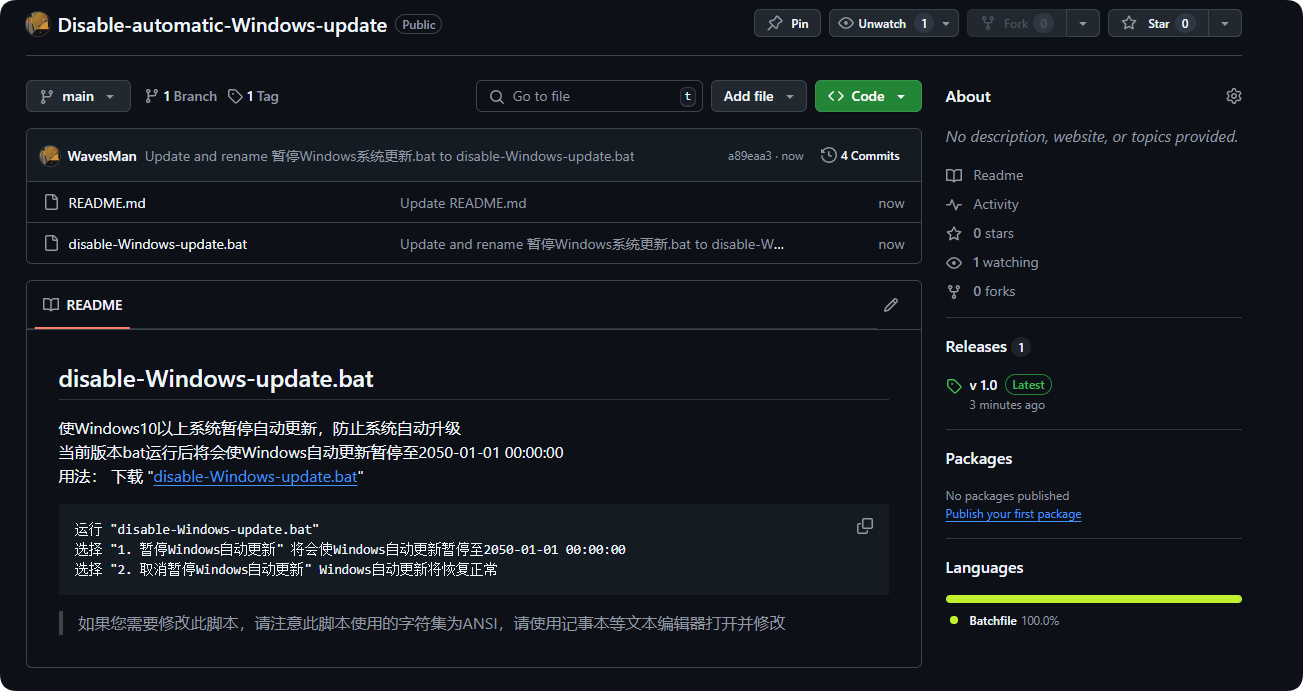This screenshot has height=691, width=1303.
Task: Open the Readme link in About
Action: coord(985,175)
